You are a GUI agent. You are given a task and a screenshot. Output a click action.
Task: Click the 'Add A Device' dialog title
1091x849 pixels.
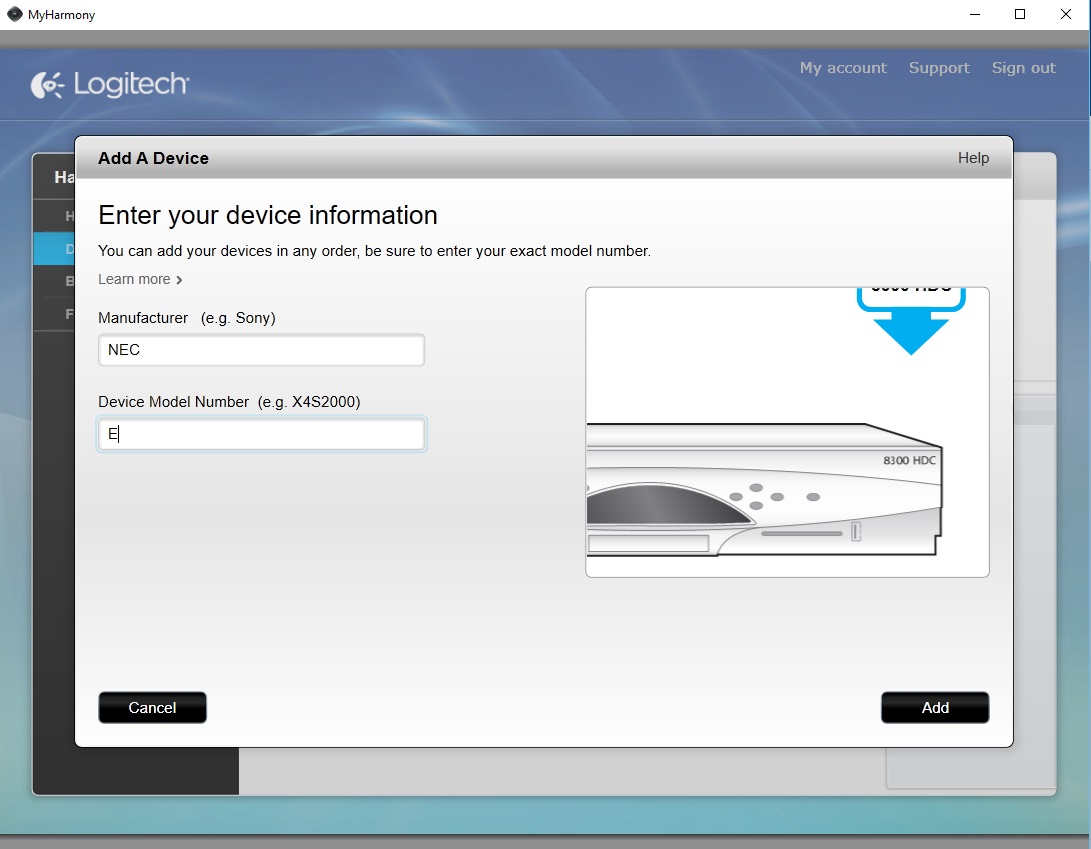click(x=153, y=158)
